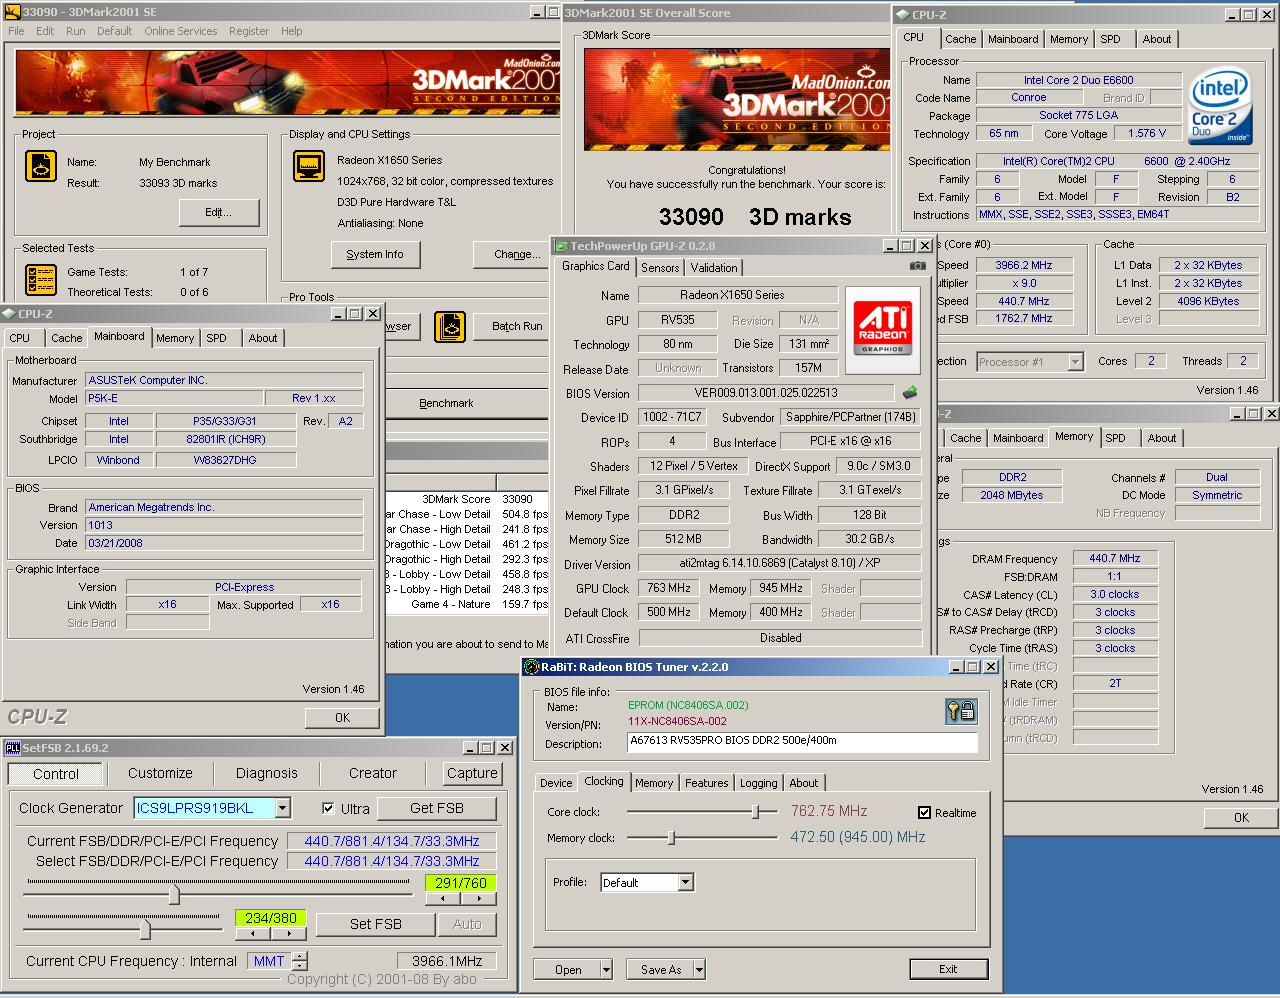Click the Project icon next to My Benchmark
Screen dimensions: 1280x998
click(x=40, y=166)
